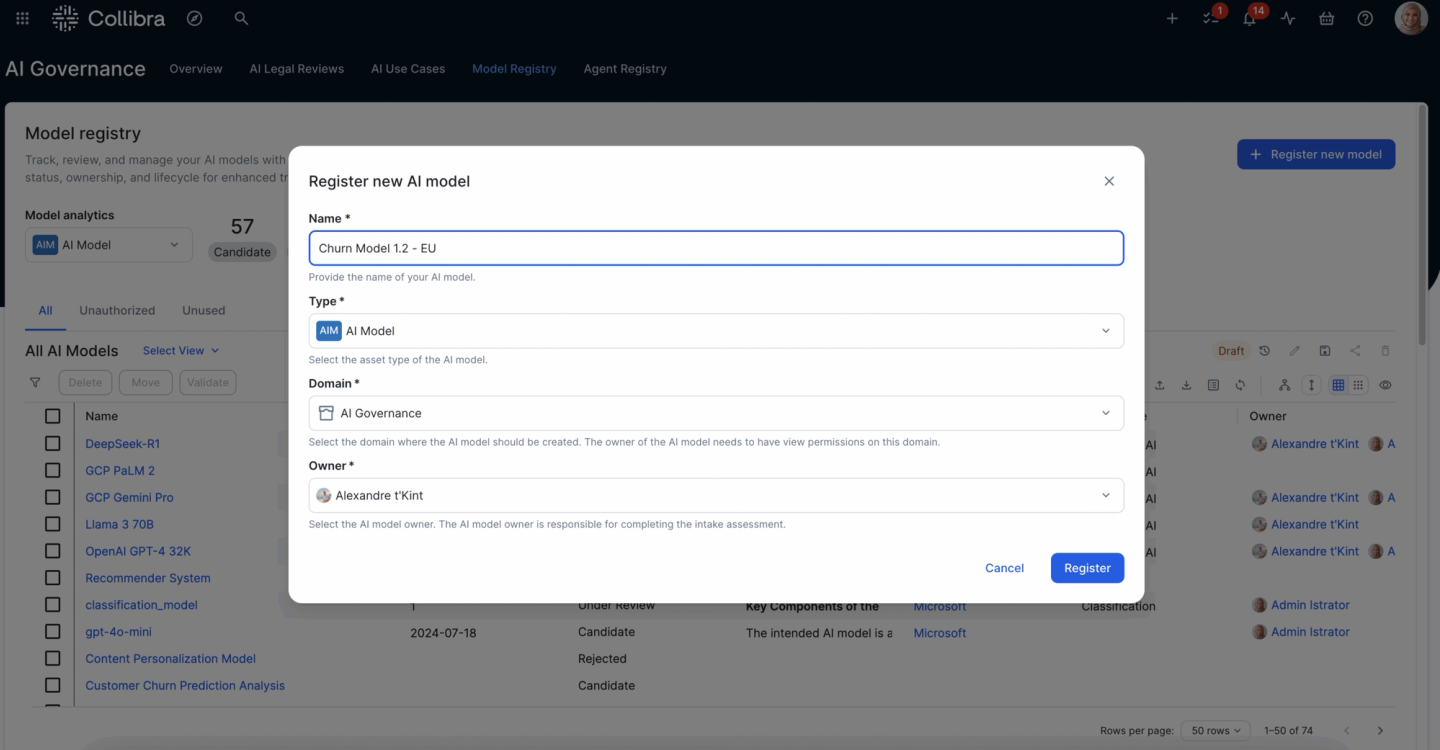Export the model list with the upload icon
Viewport: 1440px width, 750px height.
point(1159,384)
